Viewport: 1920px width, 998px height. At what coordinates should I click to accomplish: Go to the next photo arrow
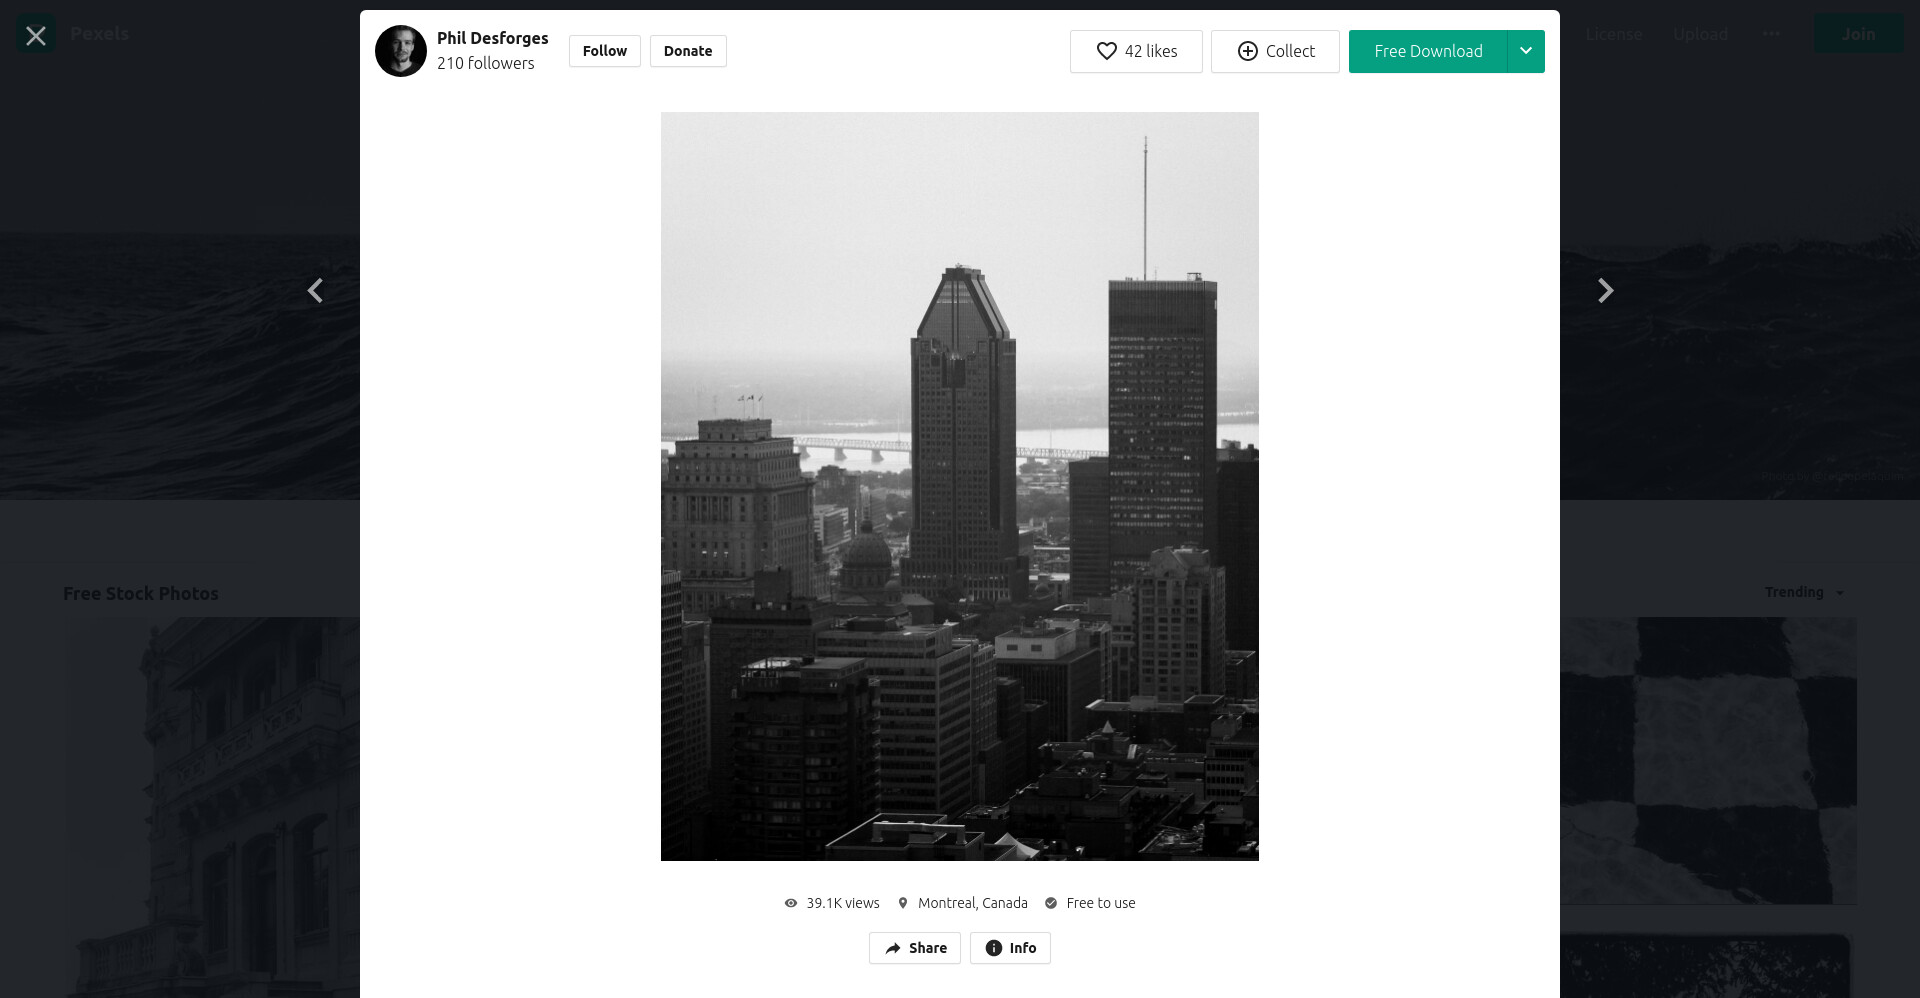pos(1605,291)
